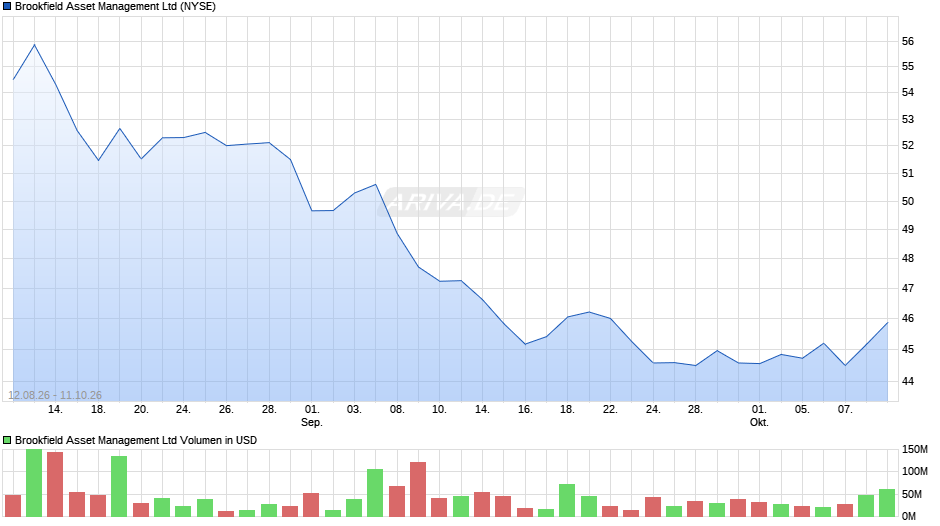Click the price axis label 56
The height and width of the screenshot is (526, 940).
coord(908,41)
